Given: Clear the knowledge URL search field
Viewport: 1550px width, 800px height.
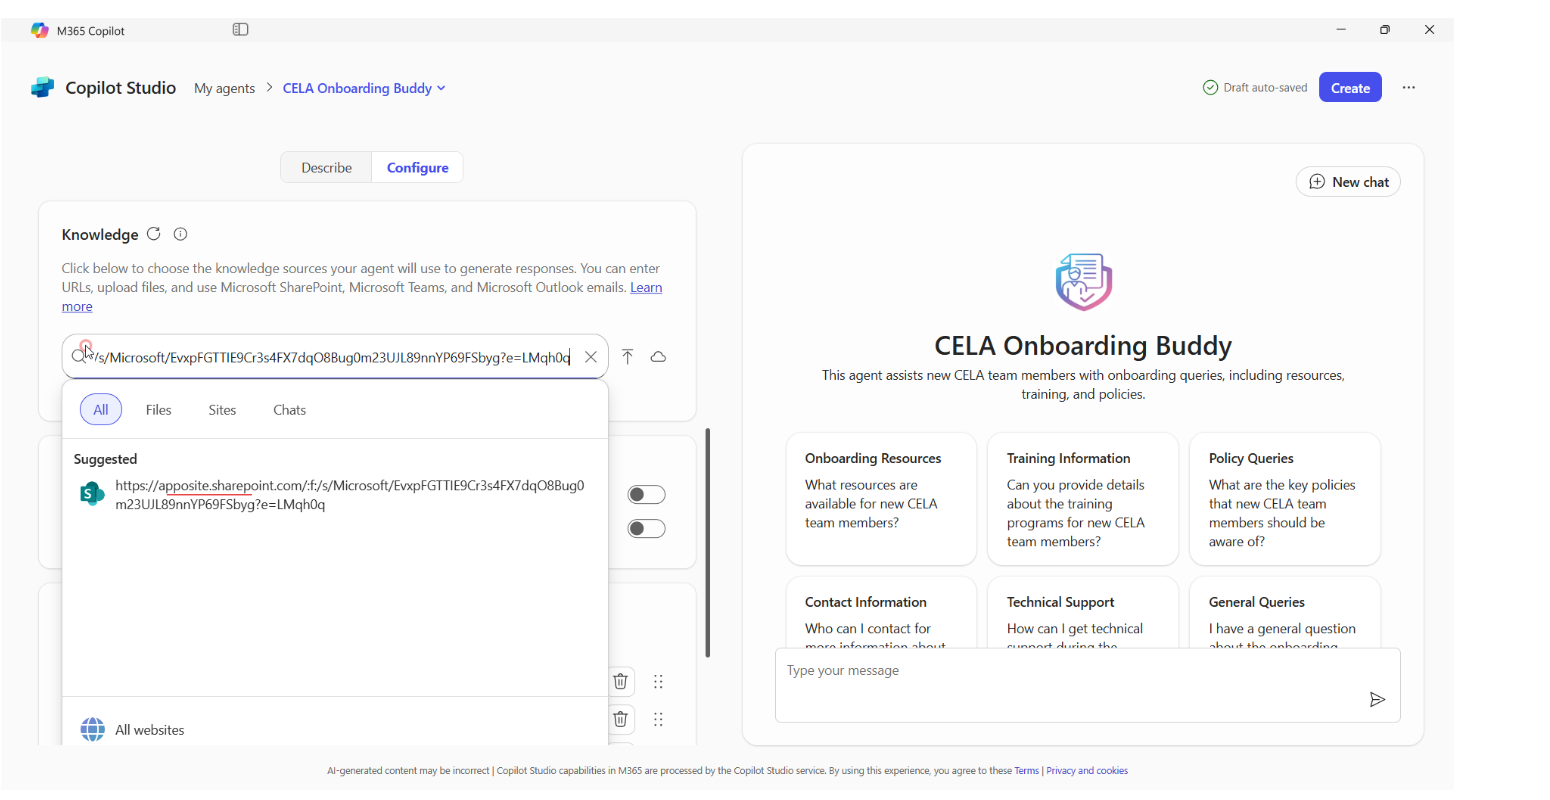Looking at the screenshot, I should pyautogui.click(x=591, y=357).
